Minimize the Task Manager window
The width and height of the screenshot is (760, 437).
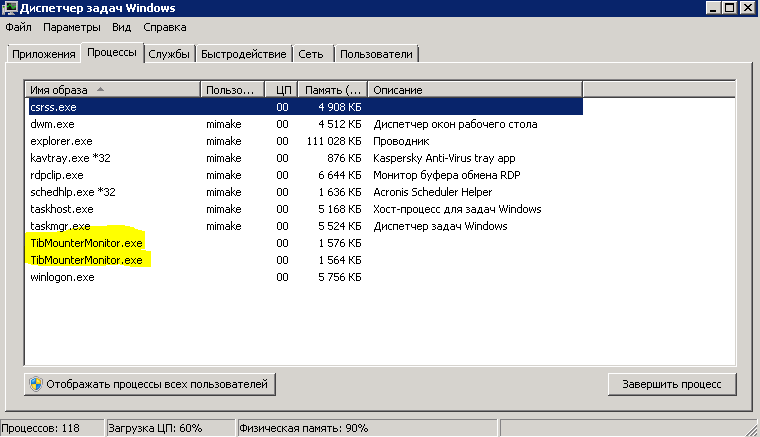[x=713, y=8]
